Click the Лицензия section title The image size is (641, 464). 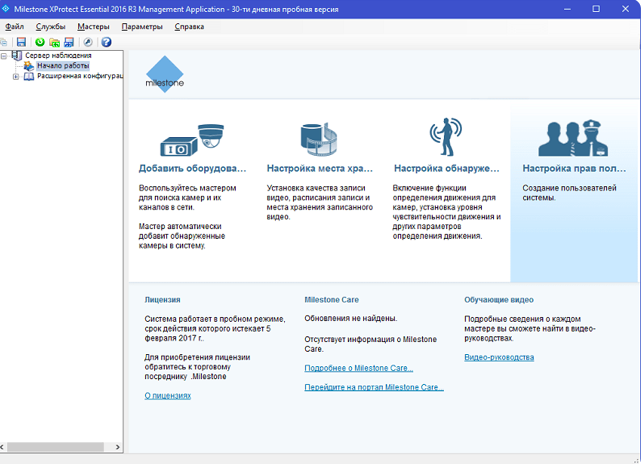(162, 300)
